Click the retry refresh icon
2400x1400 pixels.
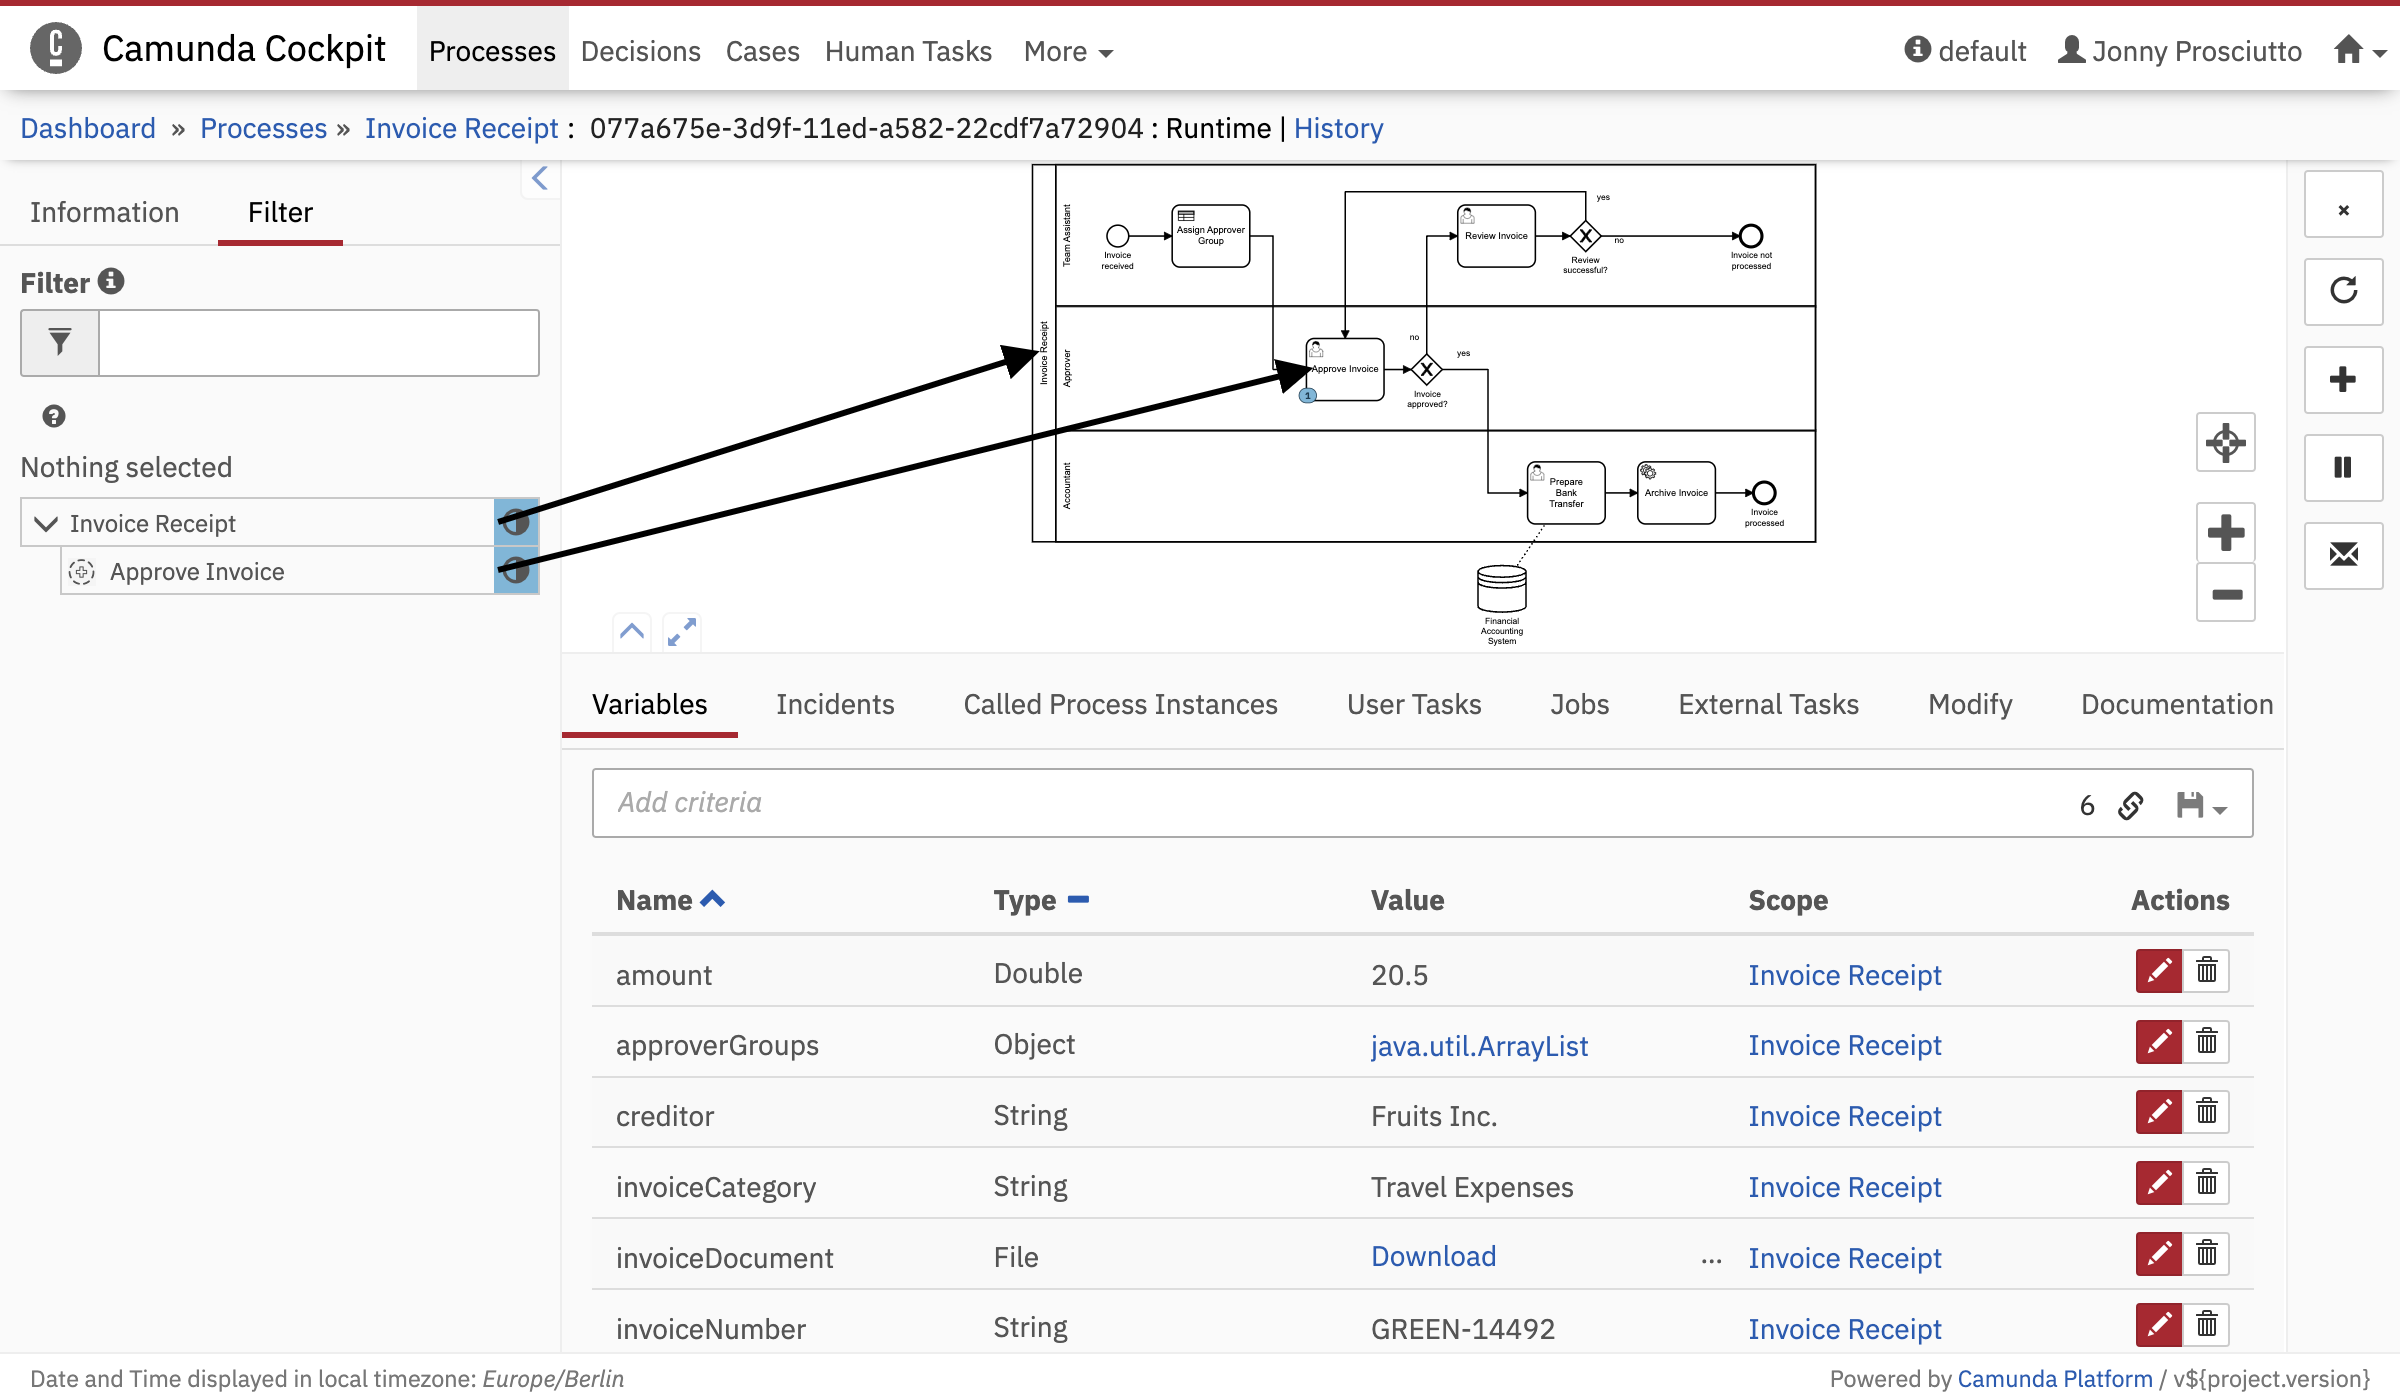pyautogui.click(x=2344, y=291)
